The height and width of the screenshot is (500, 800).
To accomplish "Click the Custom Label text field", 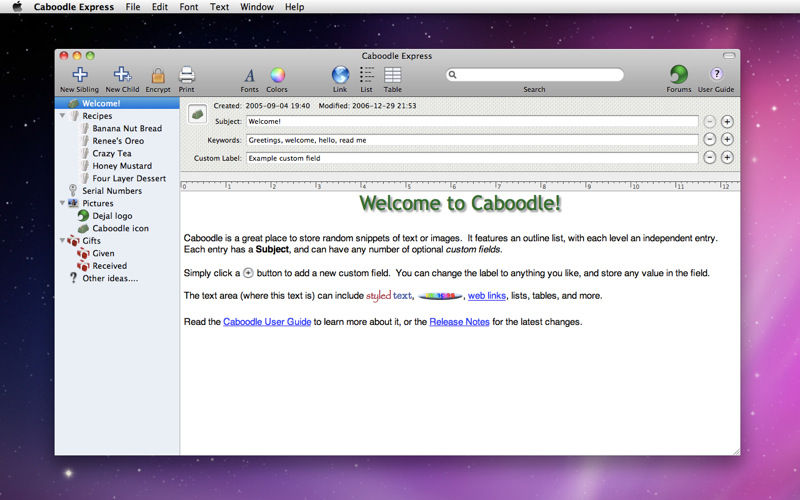I will pyautogui.click(x=472, y=158).
